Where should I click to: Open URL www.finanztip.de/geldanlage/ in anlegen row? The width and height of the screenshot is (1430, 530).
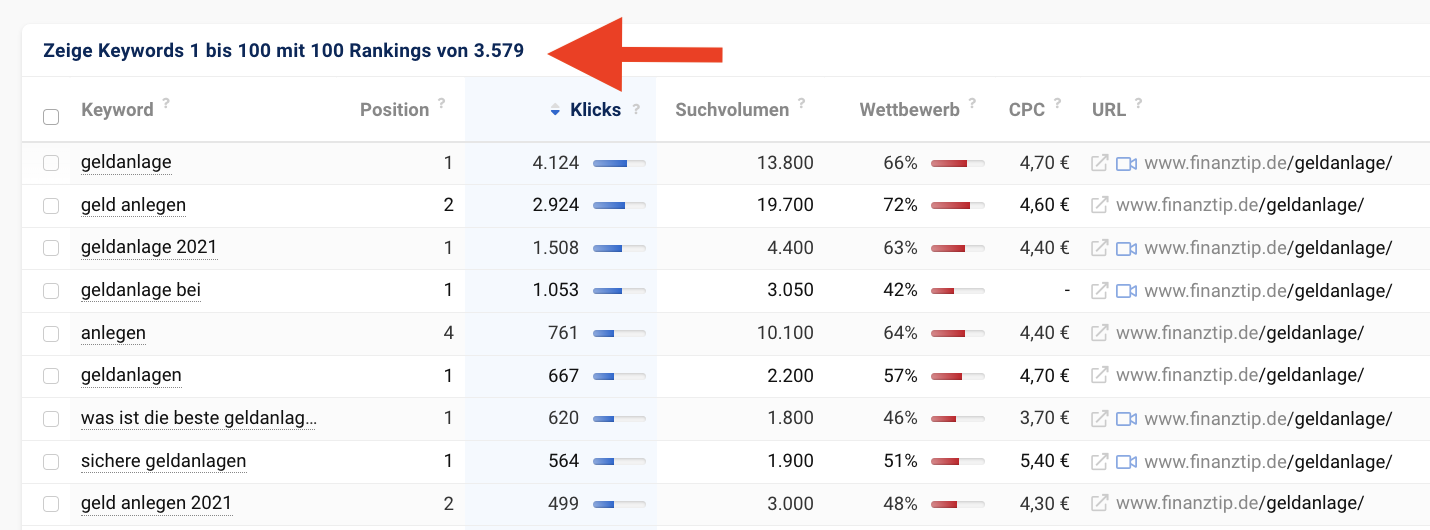1240,333
